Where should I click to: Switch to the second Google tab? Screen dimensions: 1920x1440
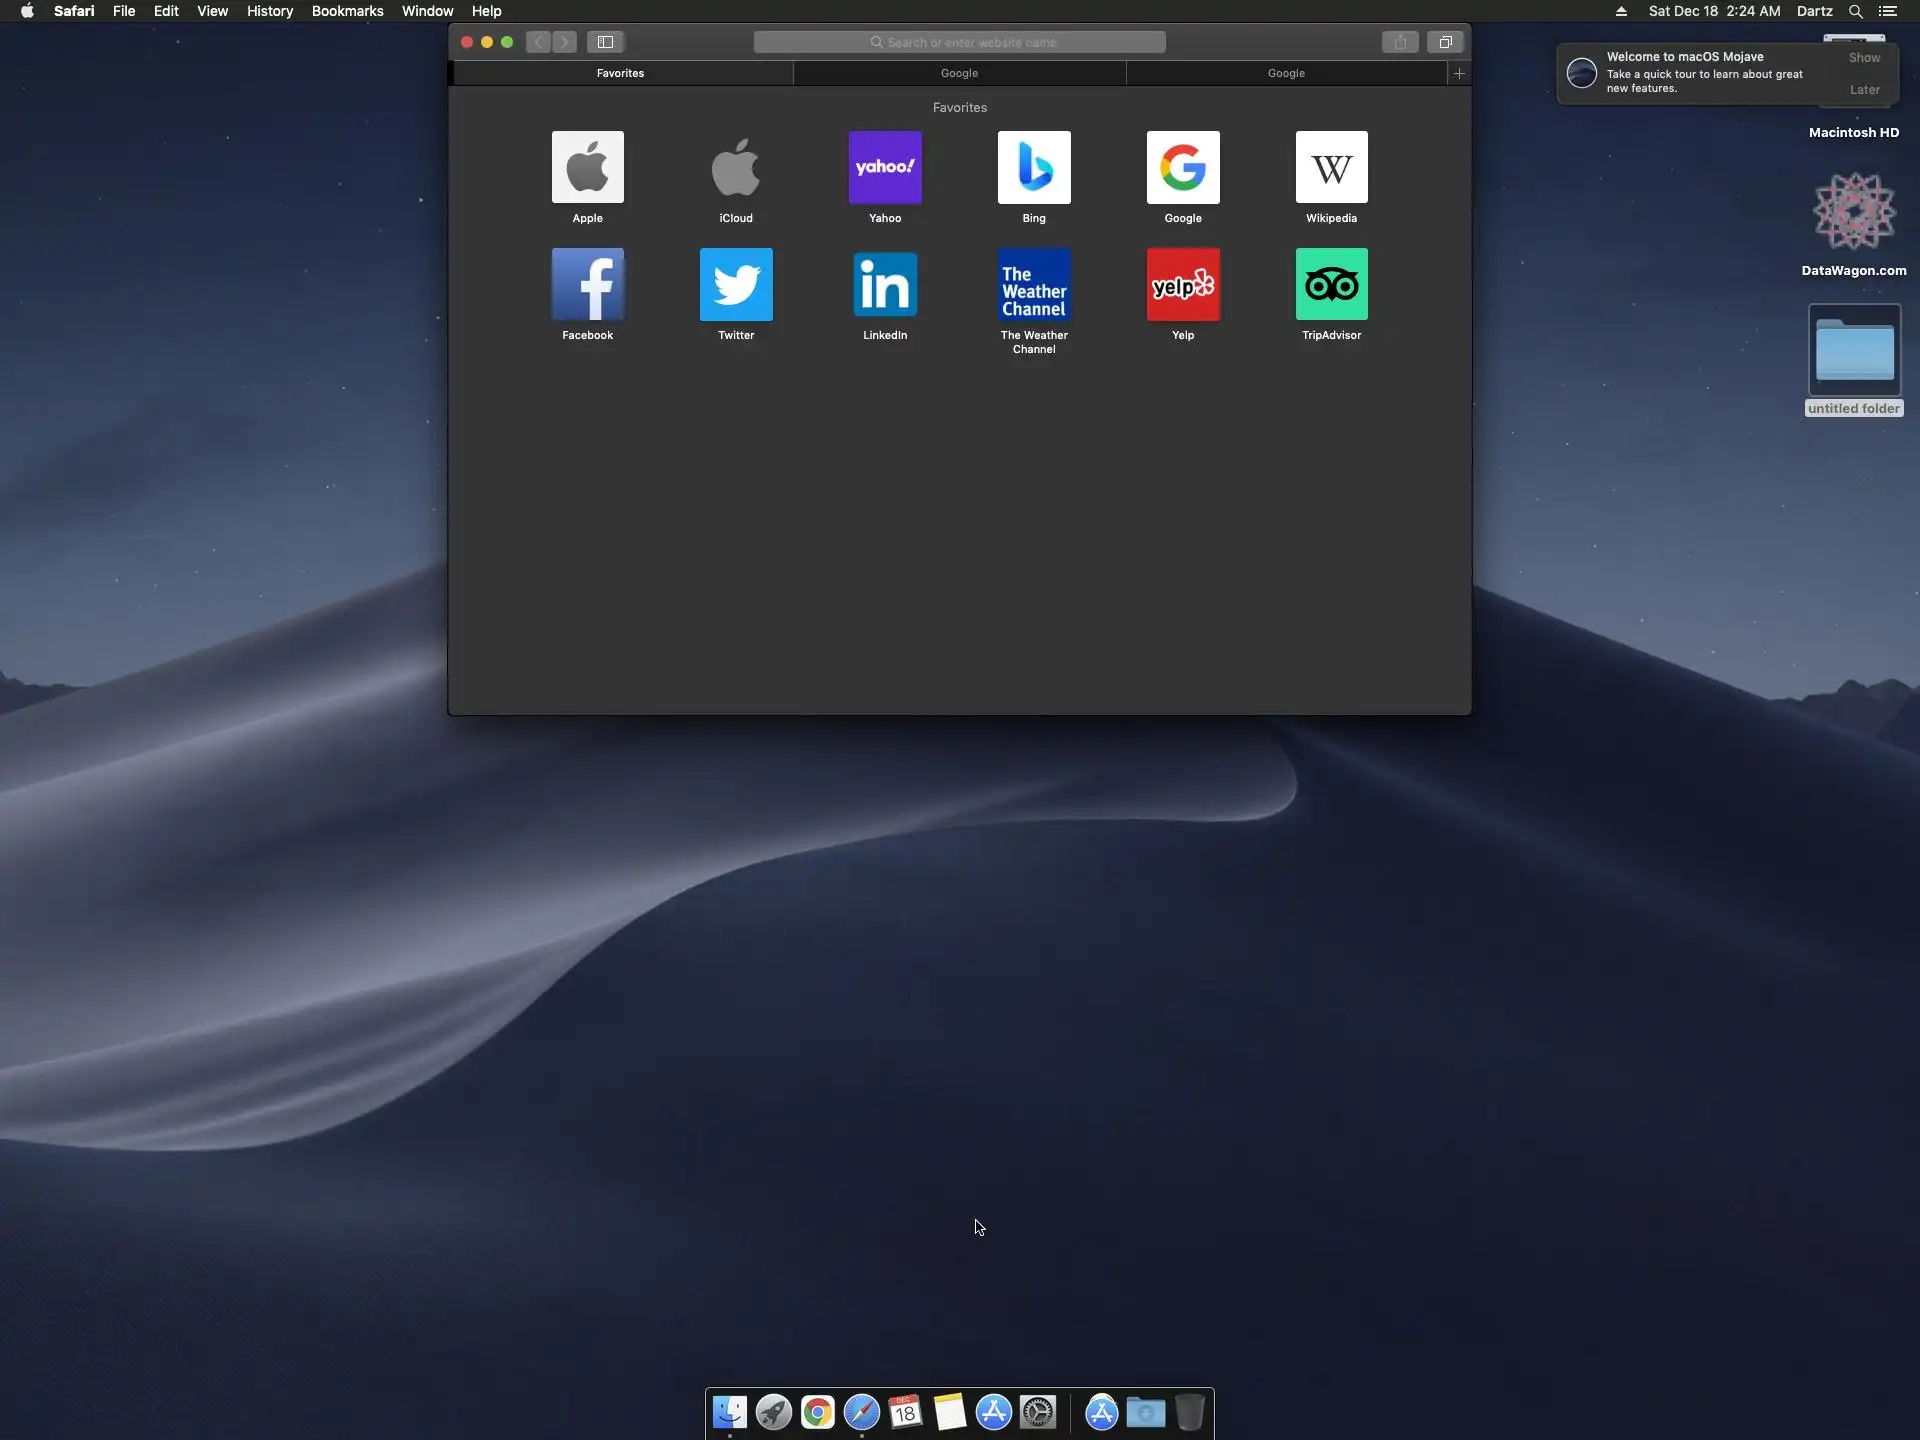pos(1286,73)
